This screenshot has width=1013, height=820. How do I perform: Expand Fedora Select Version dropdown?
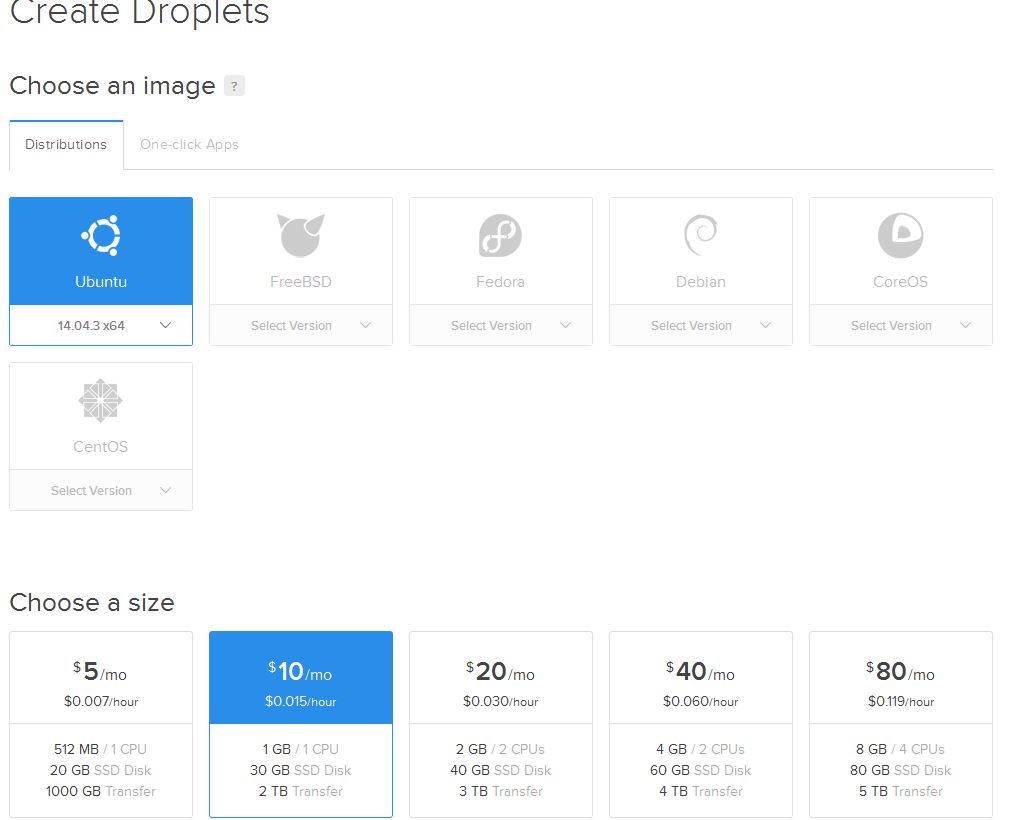501,325
